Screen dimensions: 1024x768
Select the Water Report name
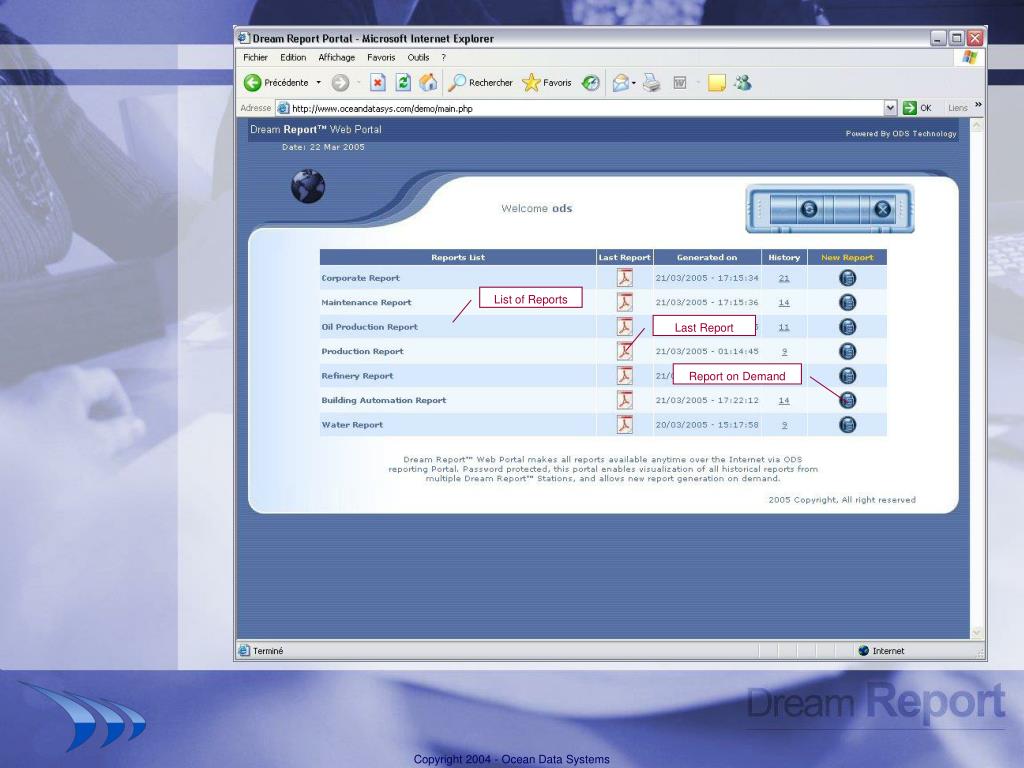(x=352, y=424)
